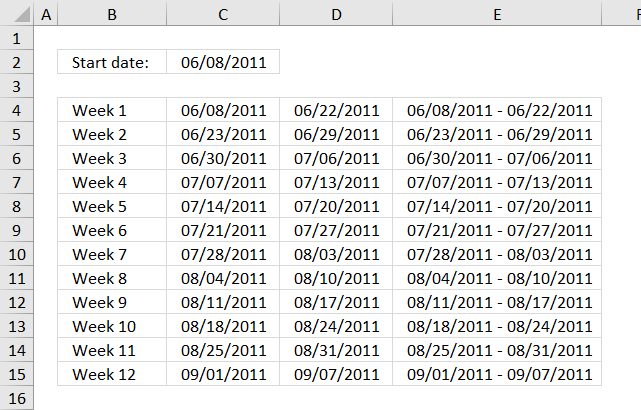This screenshot has height=410, width=641.
Task: Select column B header
Action: point(112,13)
